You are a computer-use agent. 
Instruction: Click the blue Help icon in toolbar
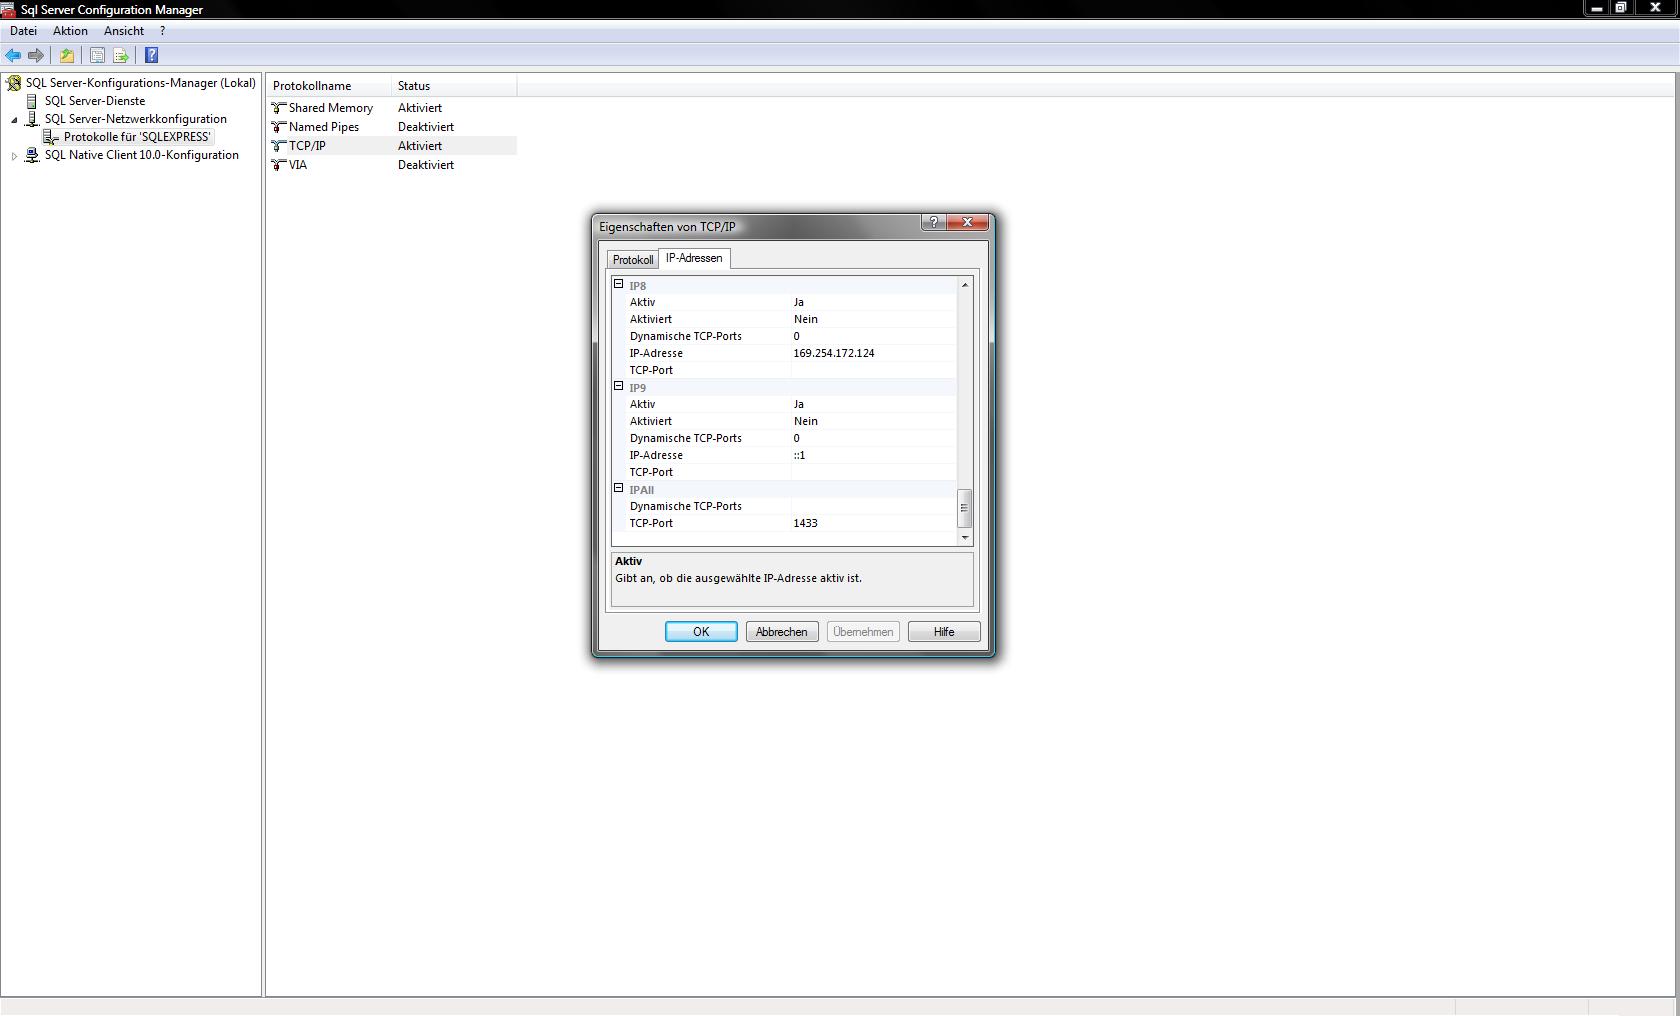[x=152, y=55]
